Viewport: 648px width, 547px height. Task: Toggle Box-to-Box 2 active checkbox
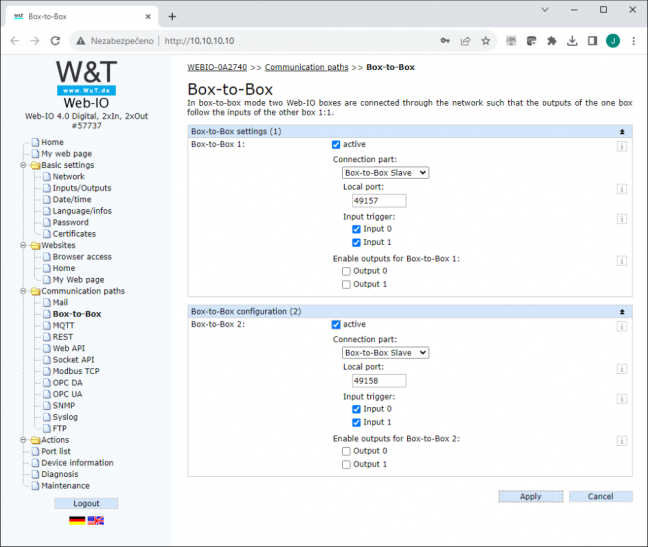pyautogui.click(x=336, y=325)
